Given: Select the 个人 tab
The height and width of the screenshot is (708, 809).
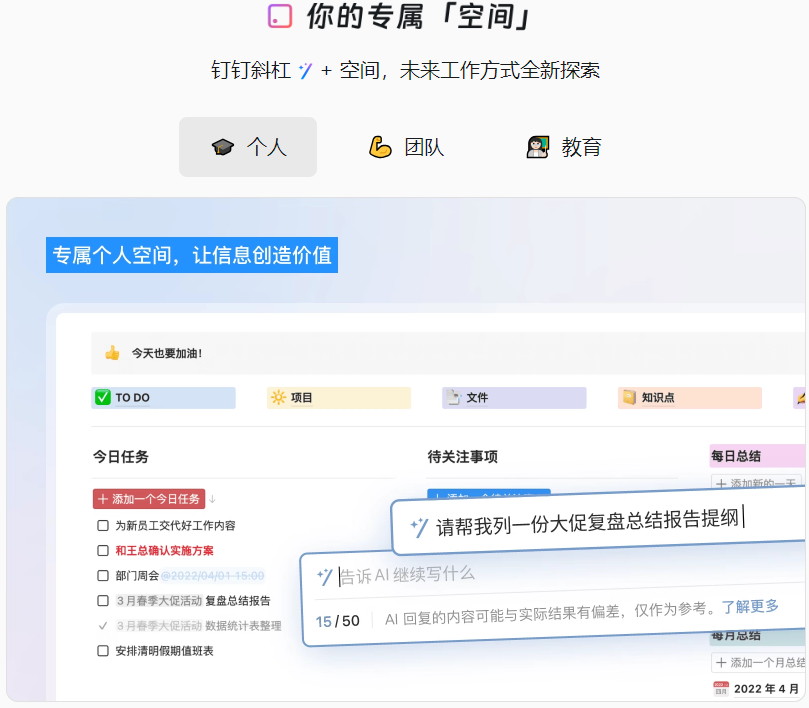Looking at the screenshot, I should [248, 147].
